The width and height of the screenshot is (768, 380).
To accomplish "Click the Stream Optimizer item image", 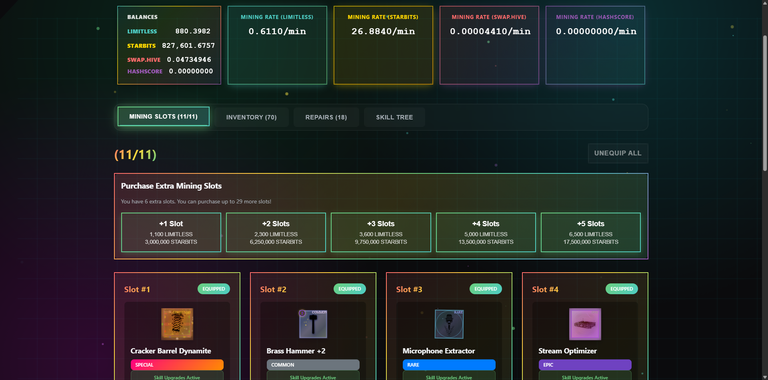I will (585, 324).
